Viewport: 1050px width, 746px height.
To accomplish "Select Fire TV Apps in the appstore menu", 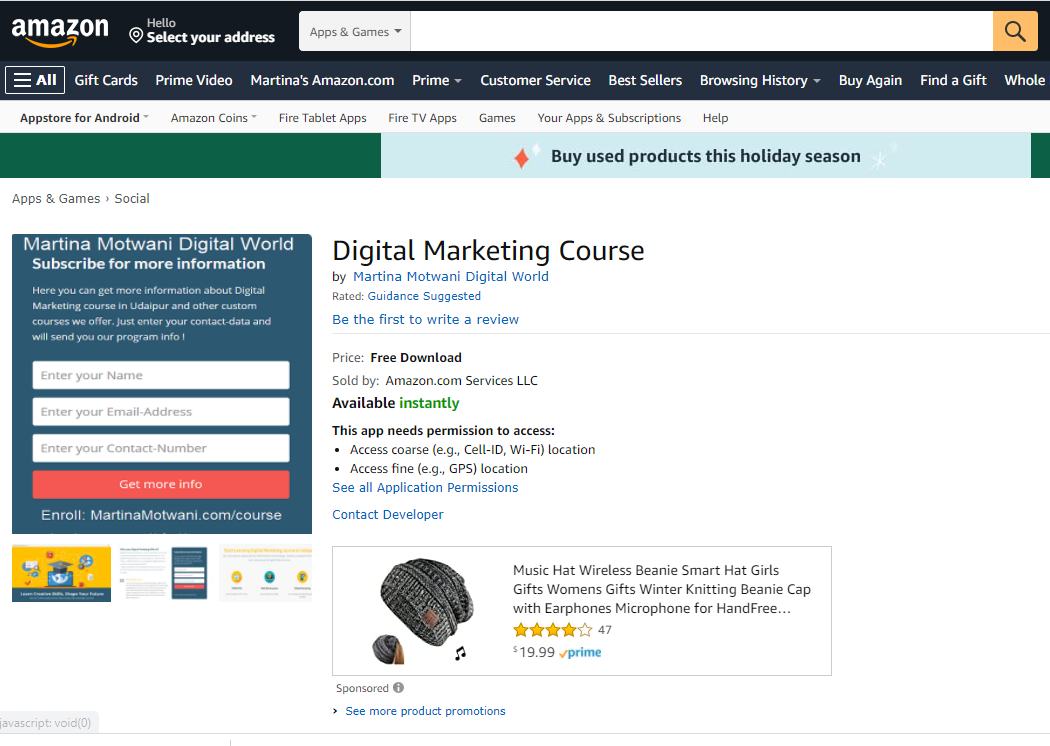I will [x=422, y=117].
